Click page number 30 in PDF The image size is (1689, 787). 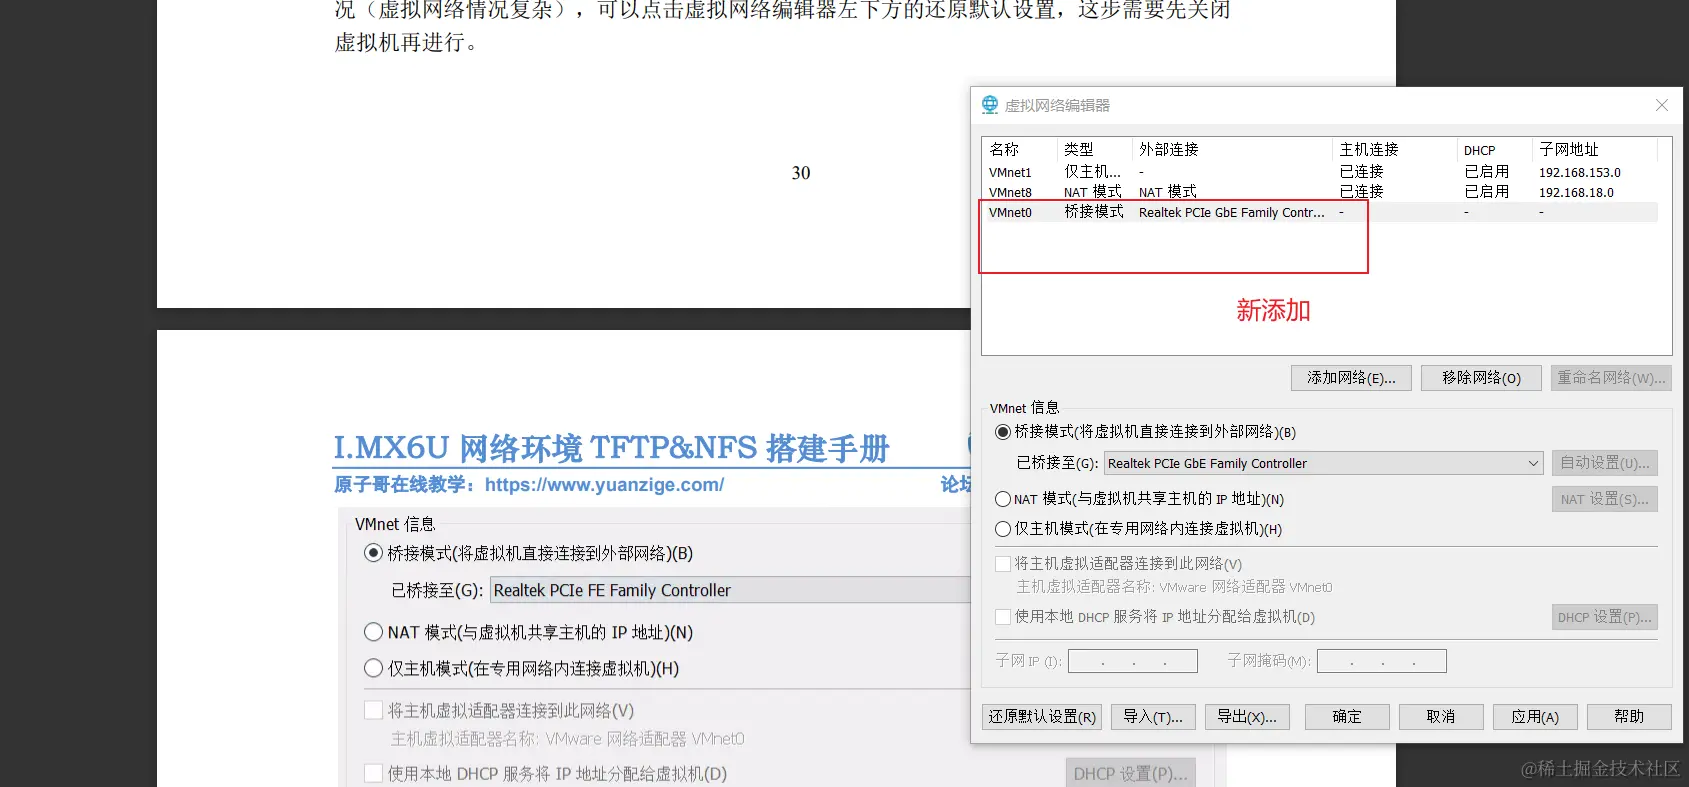click(x=801, y=173)
